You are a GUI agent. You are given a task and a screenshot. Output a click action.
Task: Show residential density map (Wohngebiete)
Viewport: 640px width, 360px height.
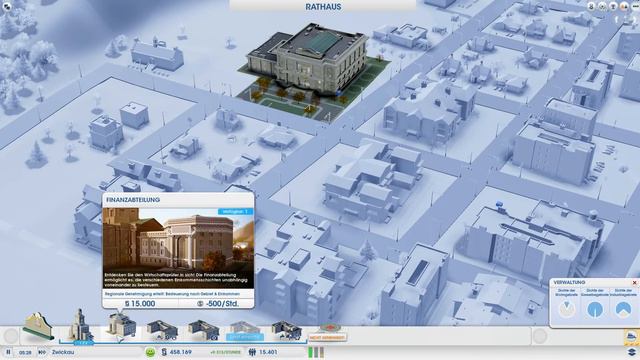567,309
